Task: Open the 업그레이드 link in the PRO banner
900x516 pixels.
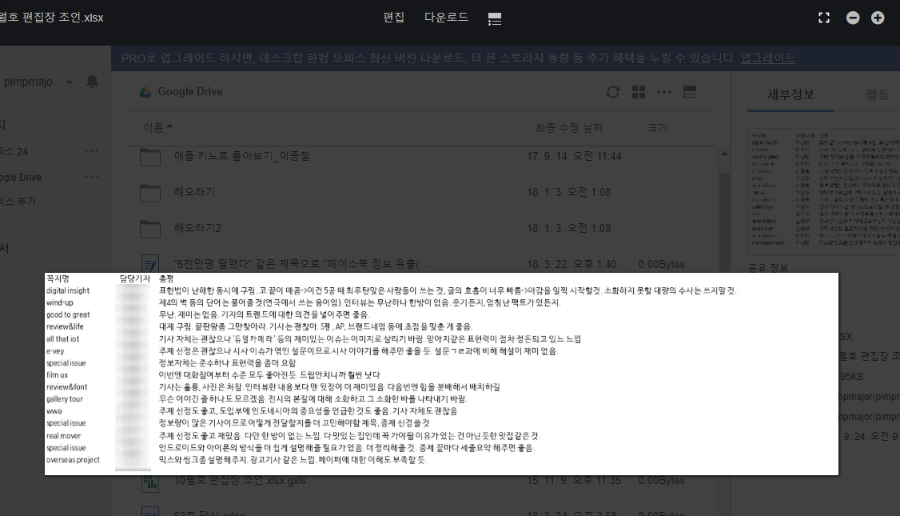Action: tap(767, 58)
